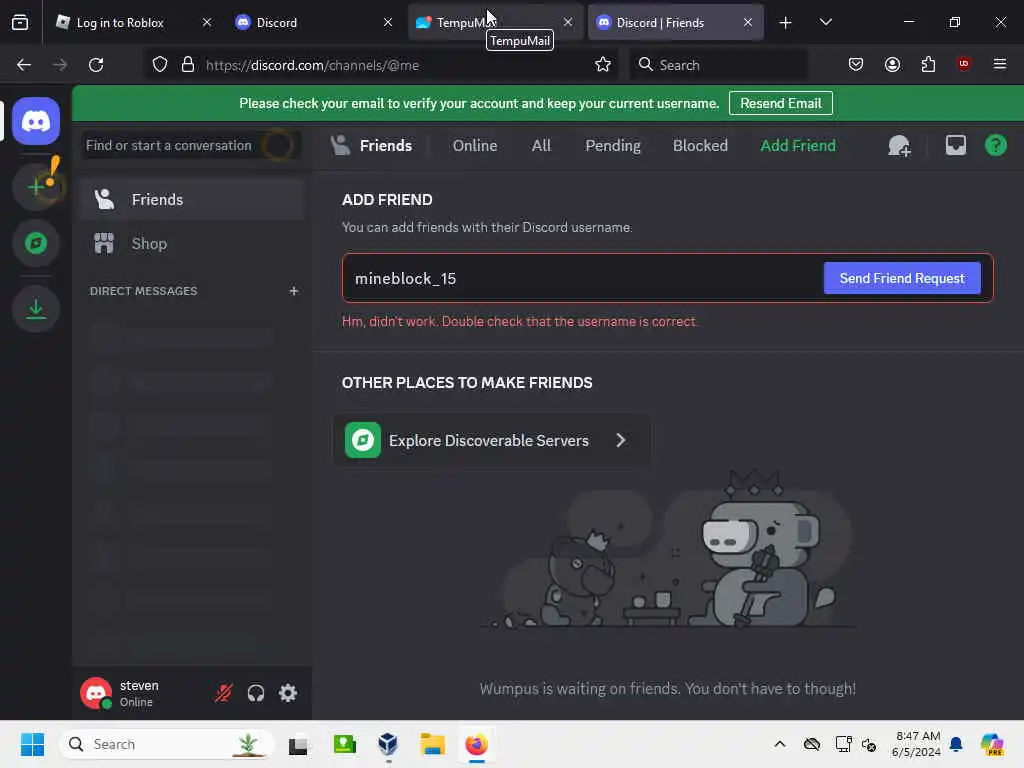The width and height of the screenshot is (1024, 768).
Task: Open Explore Discoverable Servers compass in server sidebar
Action: coord(36,244)
